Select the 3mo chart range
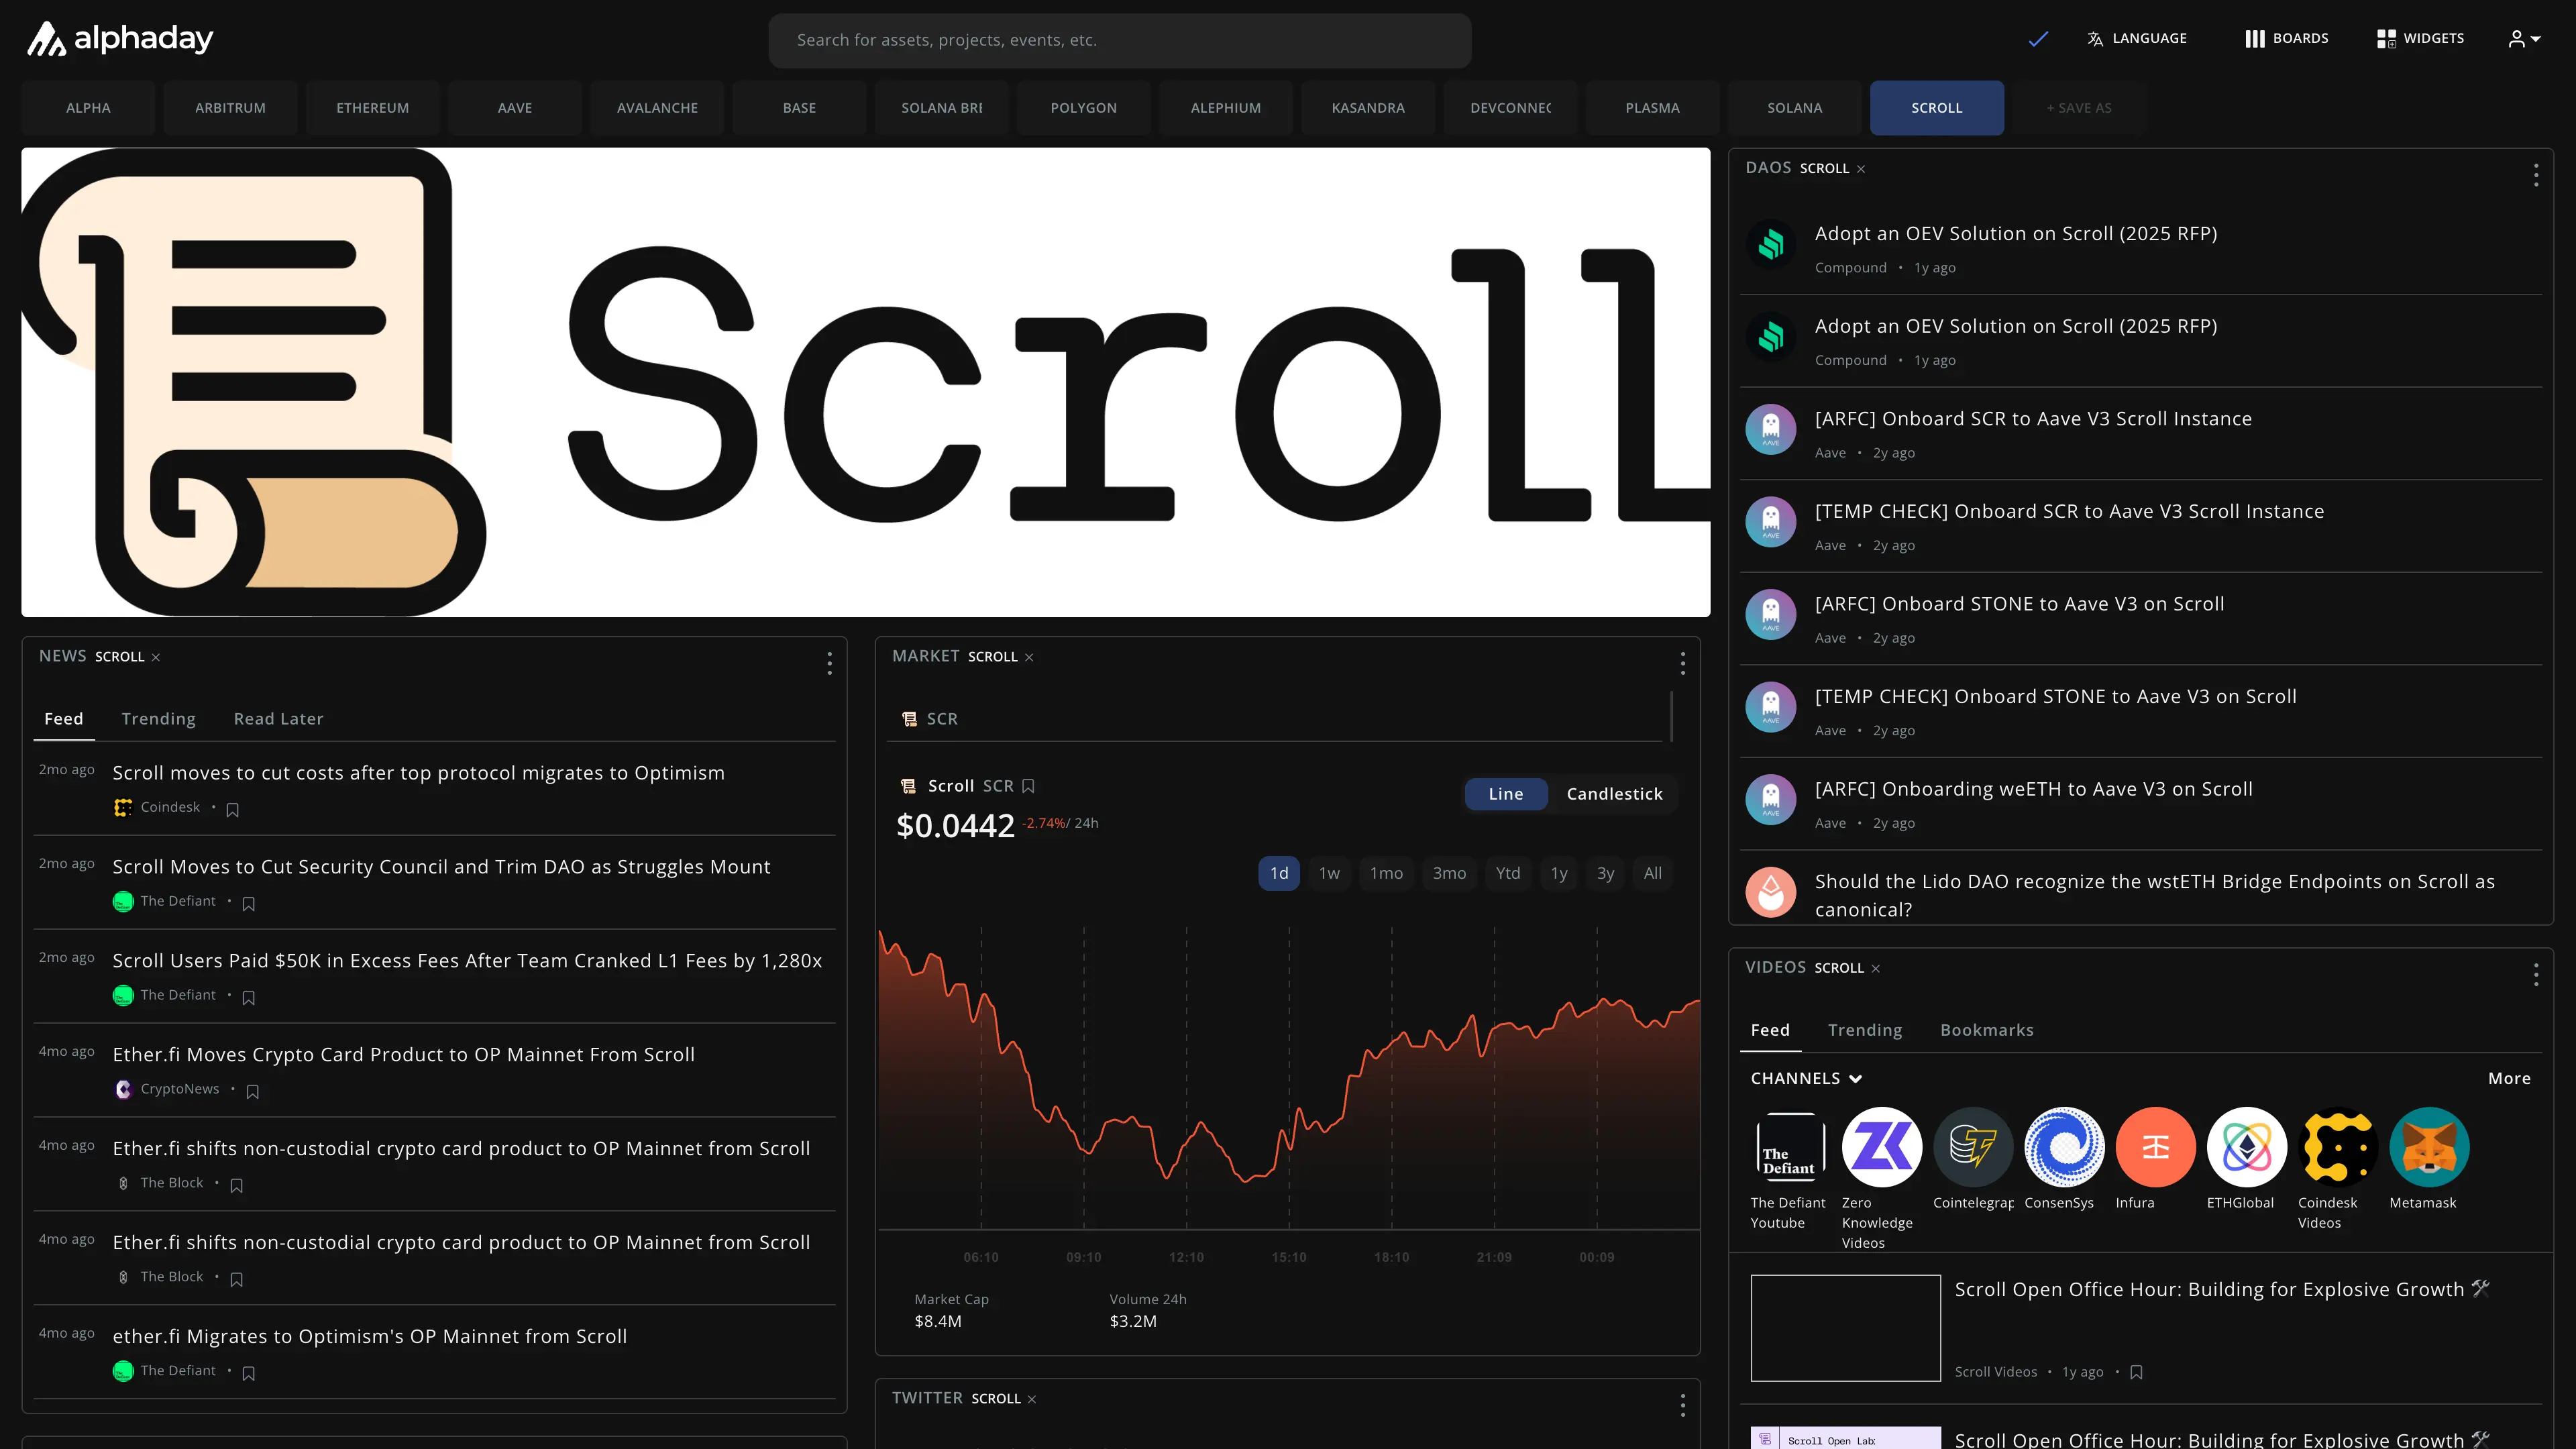2576x1449 pixels. tap(1449, 873)
